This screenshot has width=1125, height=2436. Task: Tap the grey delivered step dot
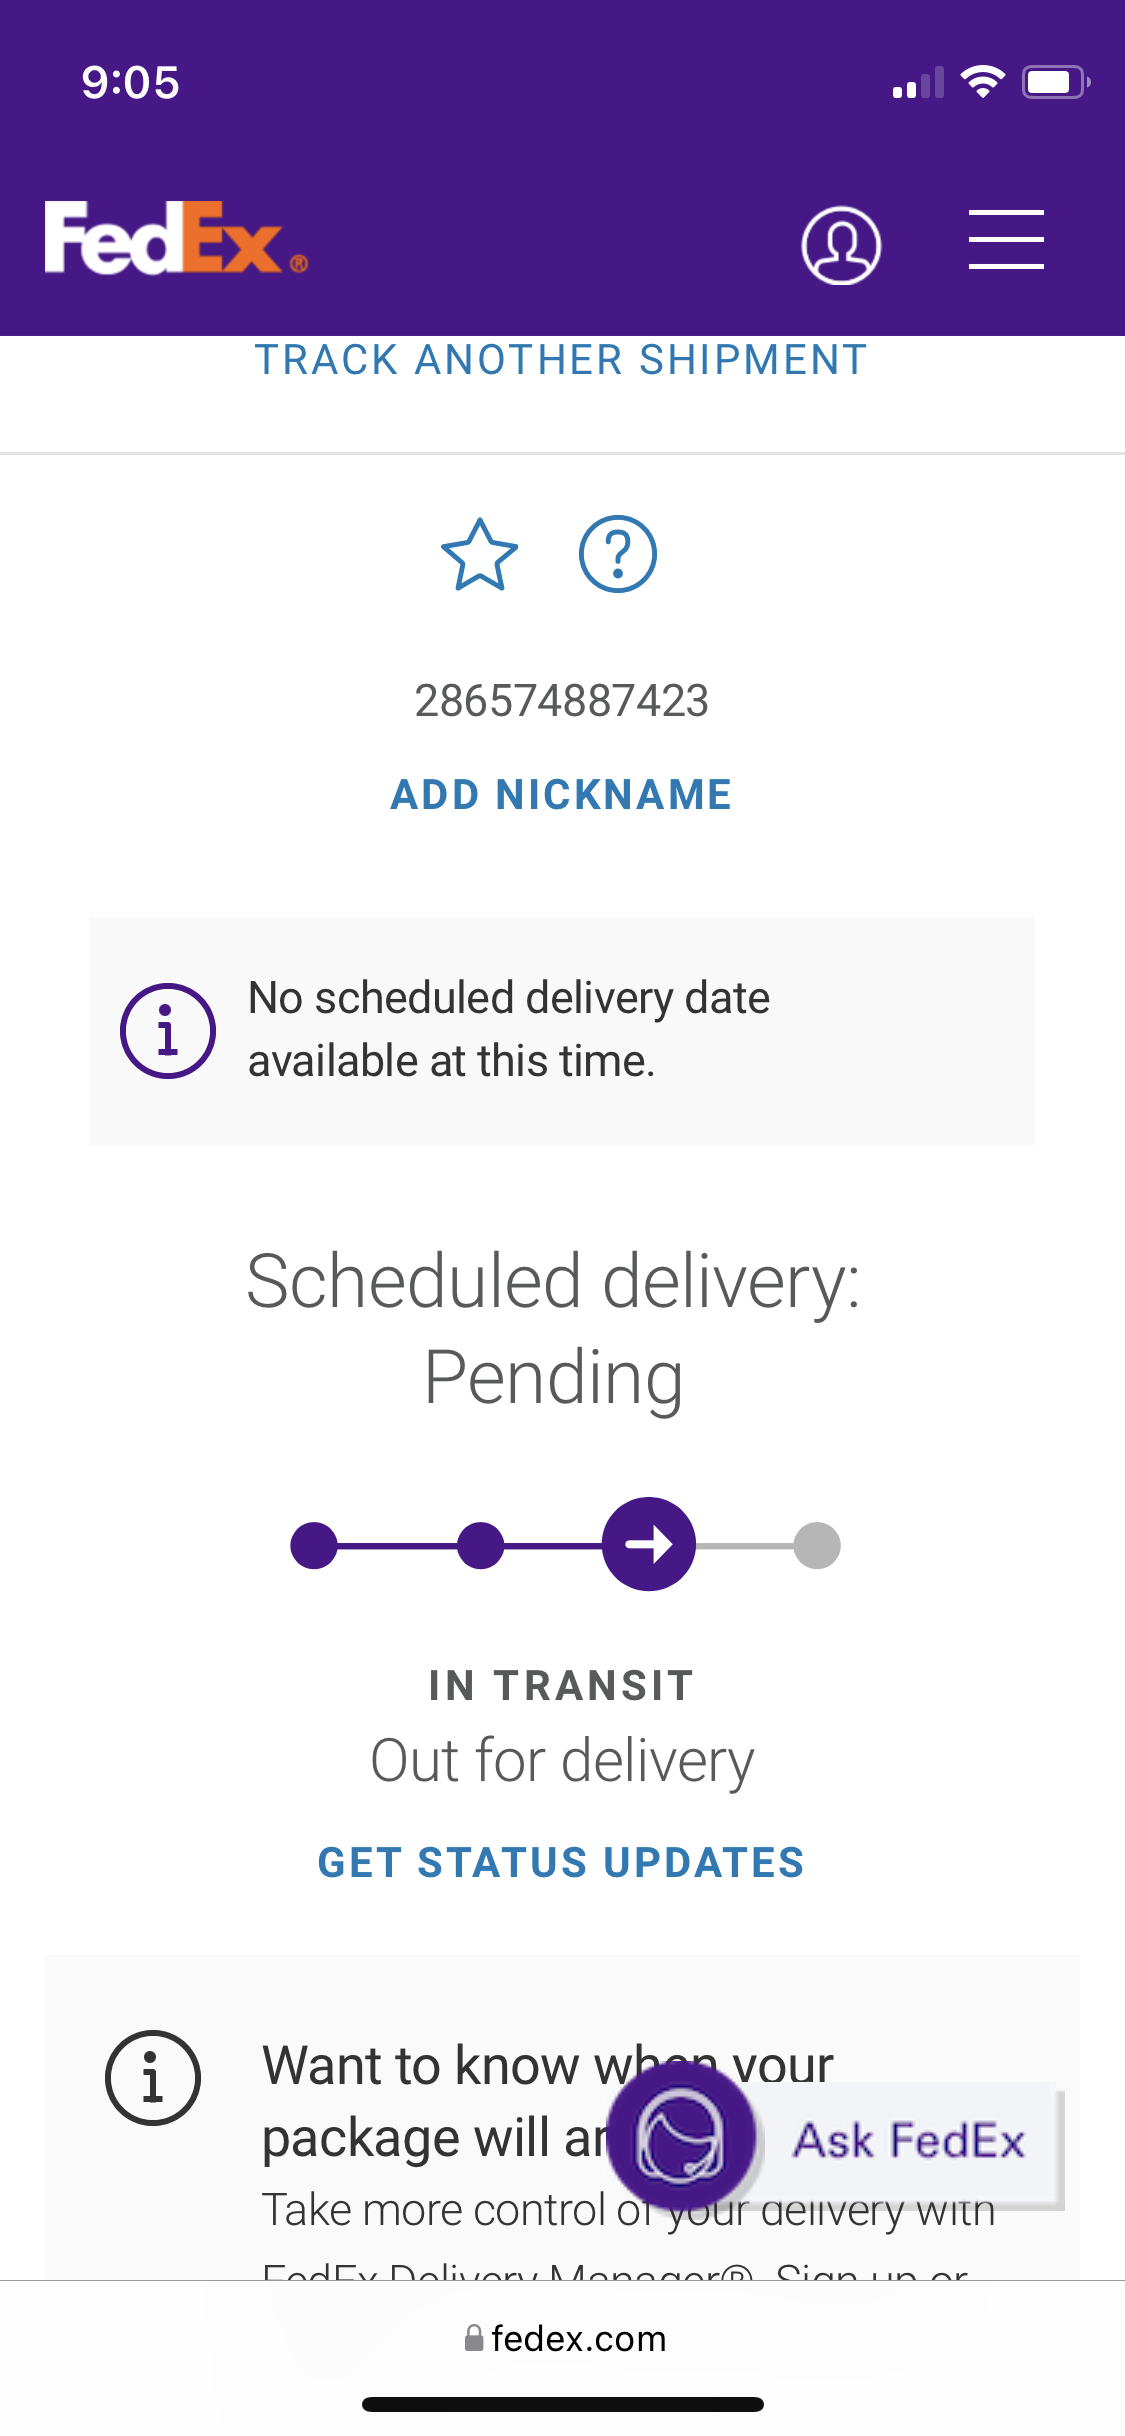(817, 1546)
